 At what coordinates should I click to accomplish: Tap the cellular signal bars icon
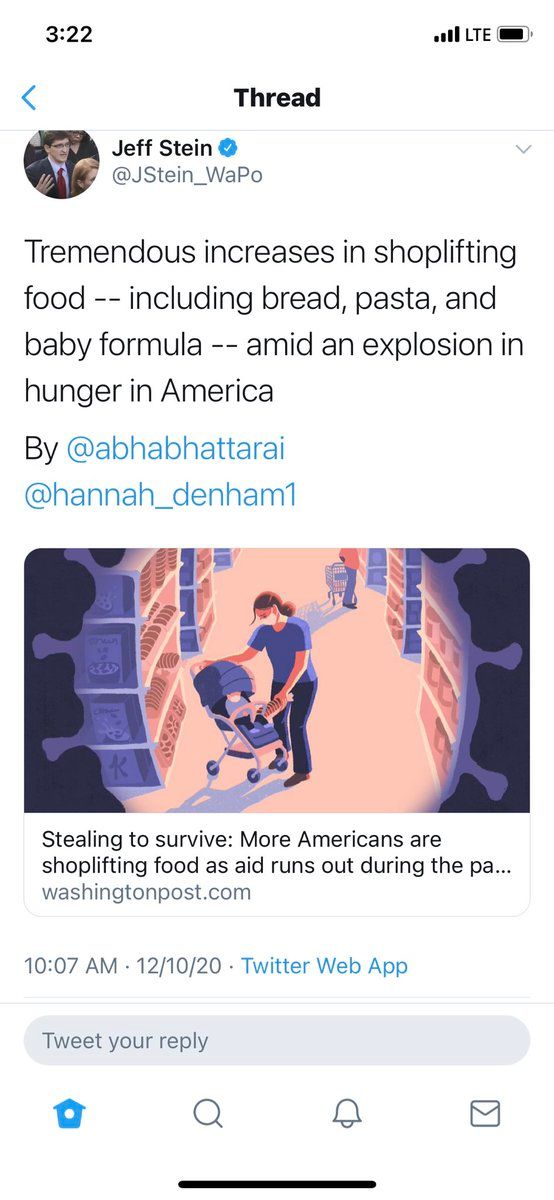pyautogui.click(x=446, y=35)
